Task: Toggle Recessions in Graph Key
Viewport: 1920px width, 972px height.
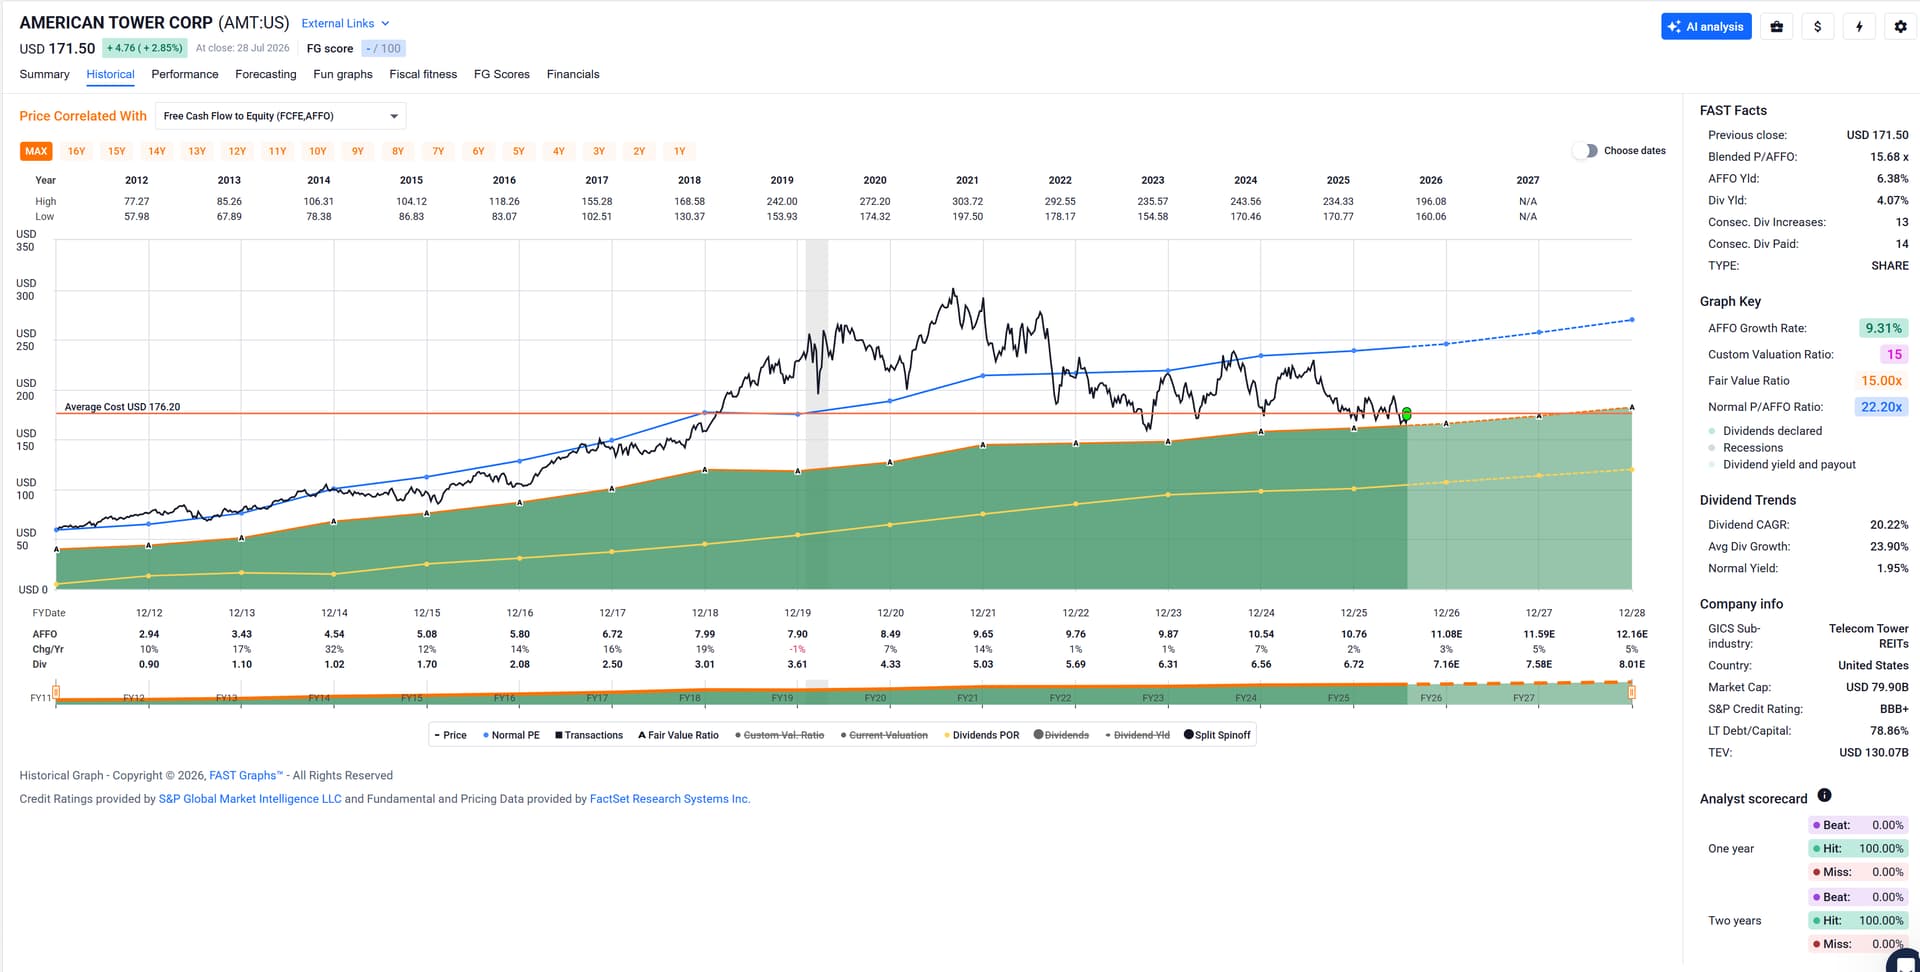Action: 1746,448
